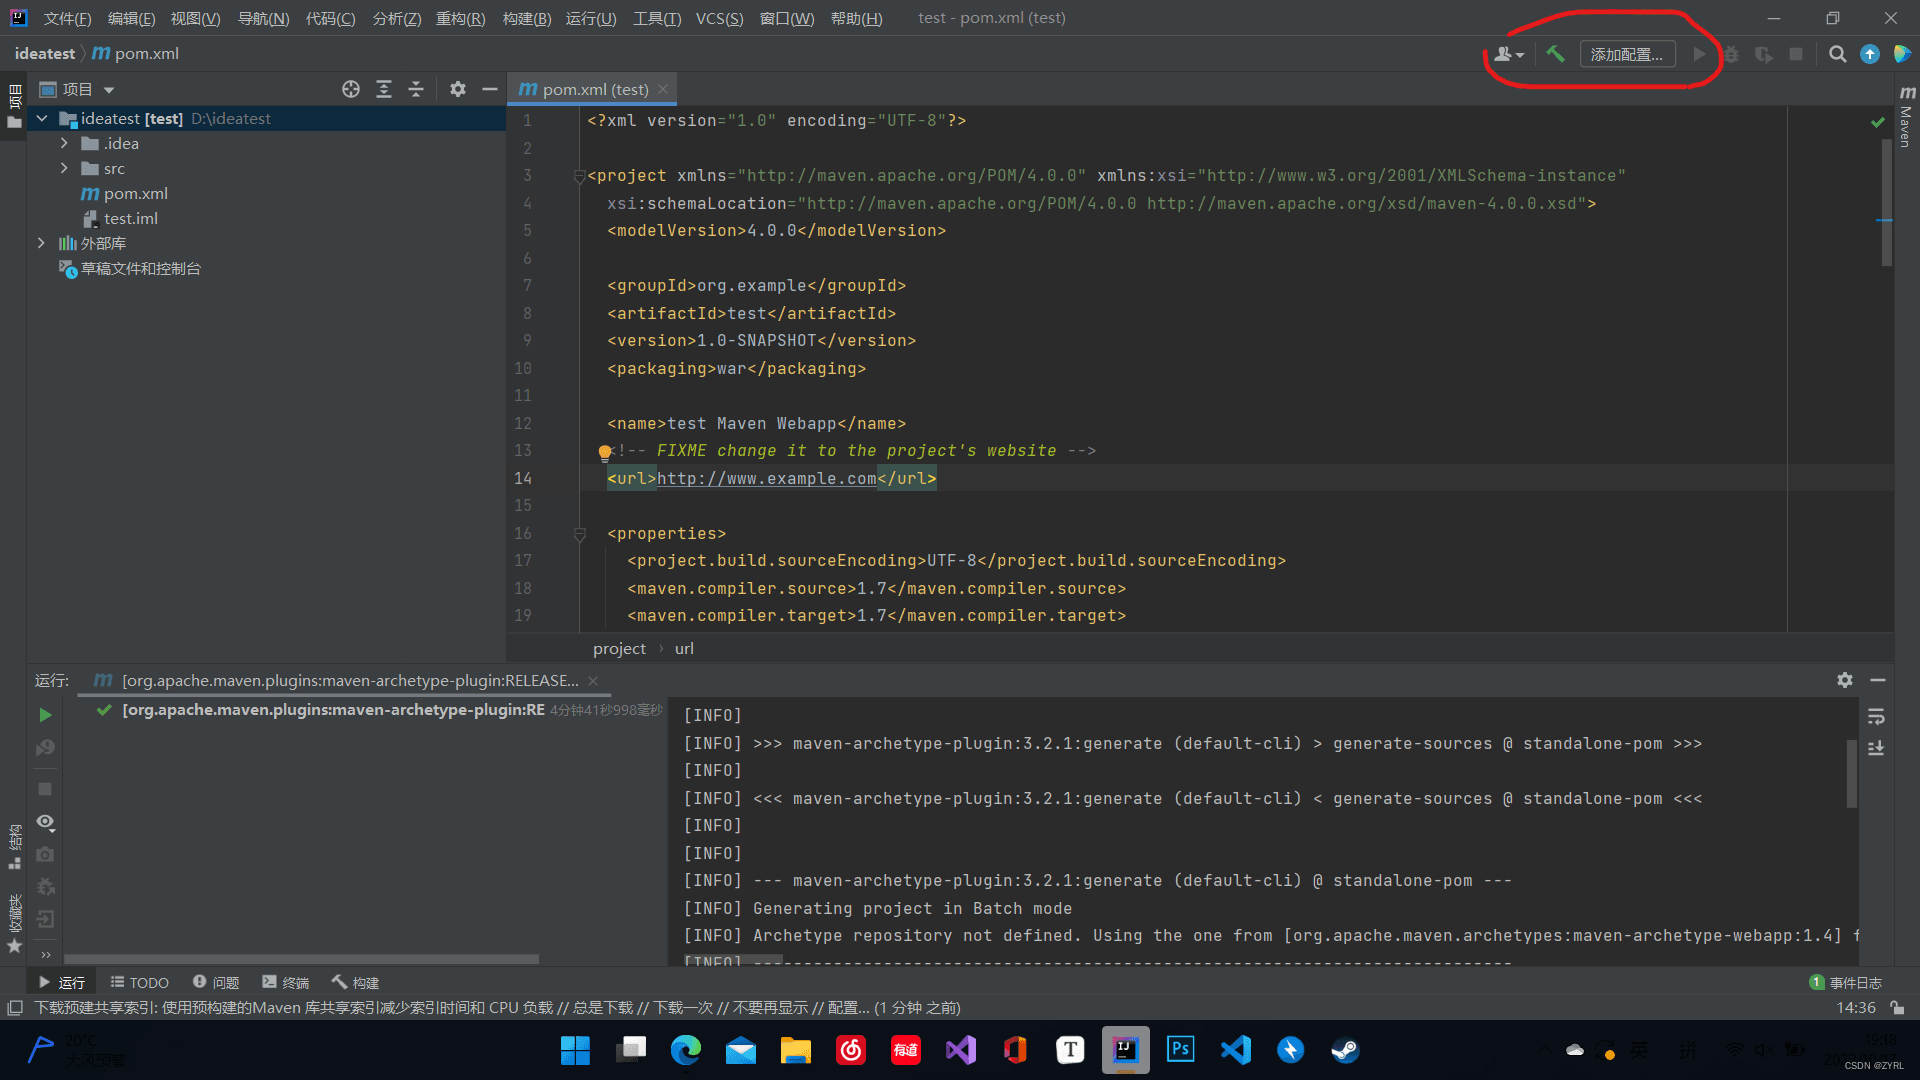Toggle scroll-to-end icon in console
This screenshot has width=1920, height=1080.
pos(1876,748)
